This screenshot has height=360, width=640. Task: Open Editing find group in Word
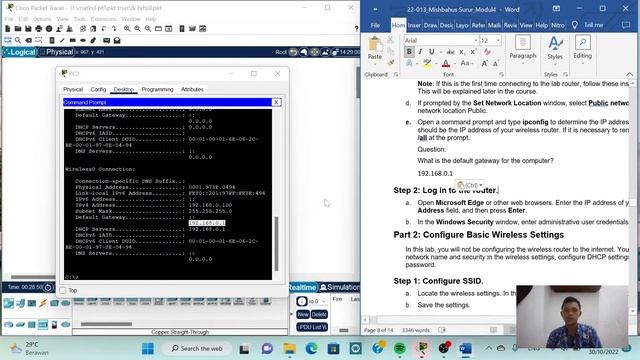pyautogui.click(x=582, y=50)
